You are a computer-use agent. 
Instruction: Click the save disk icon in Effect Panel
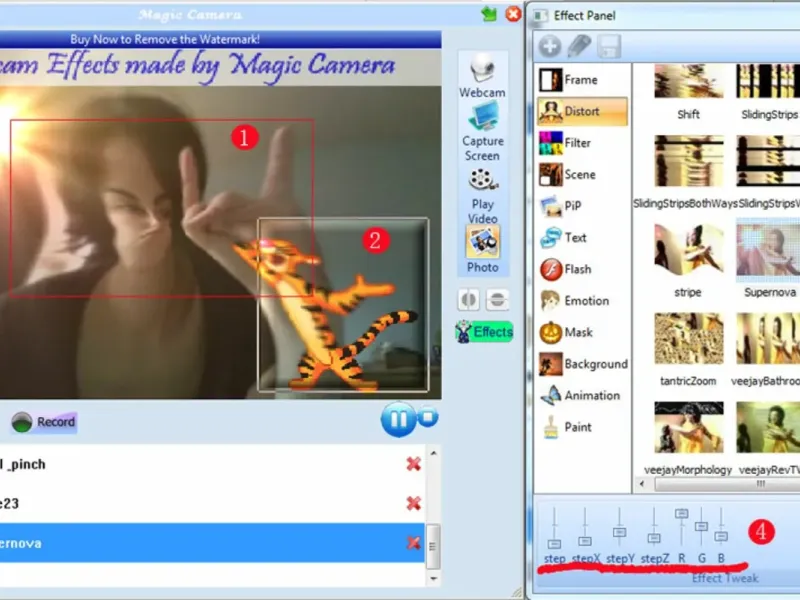pos(609,46)
